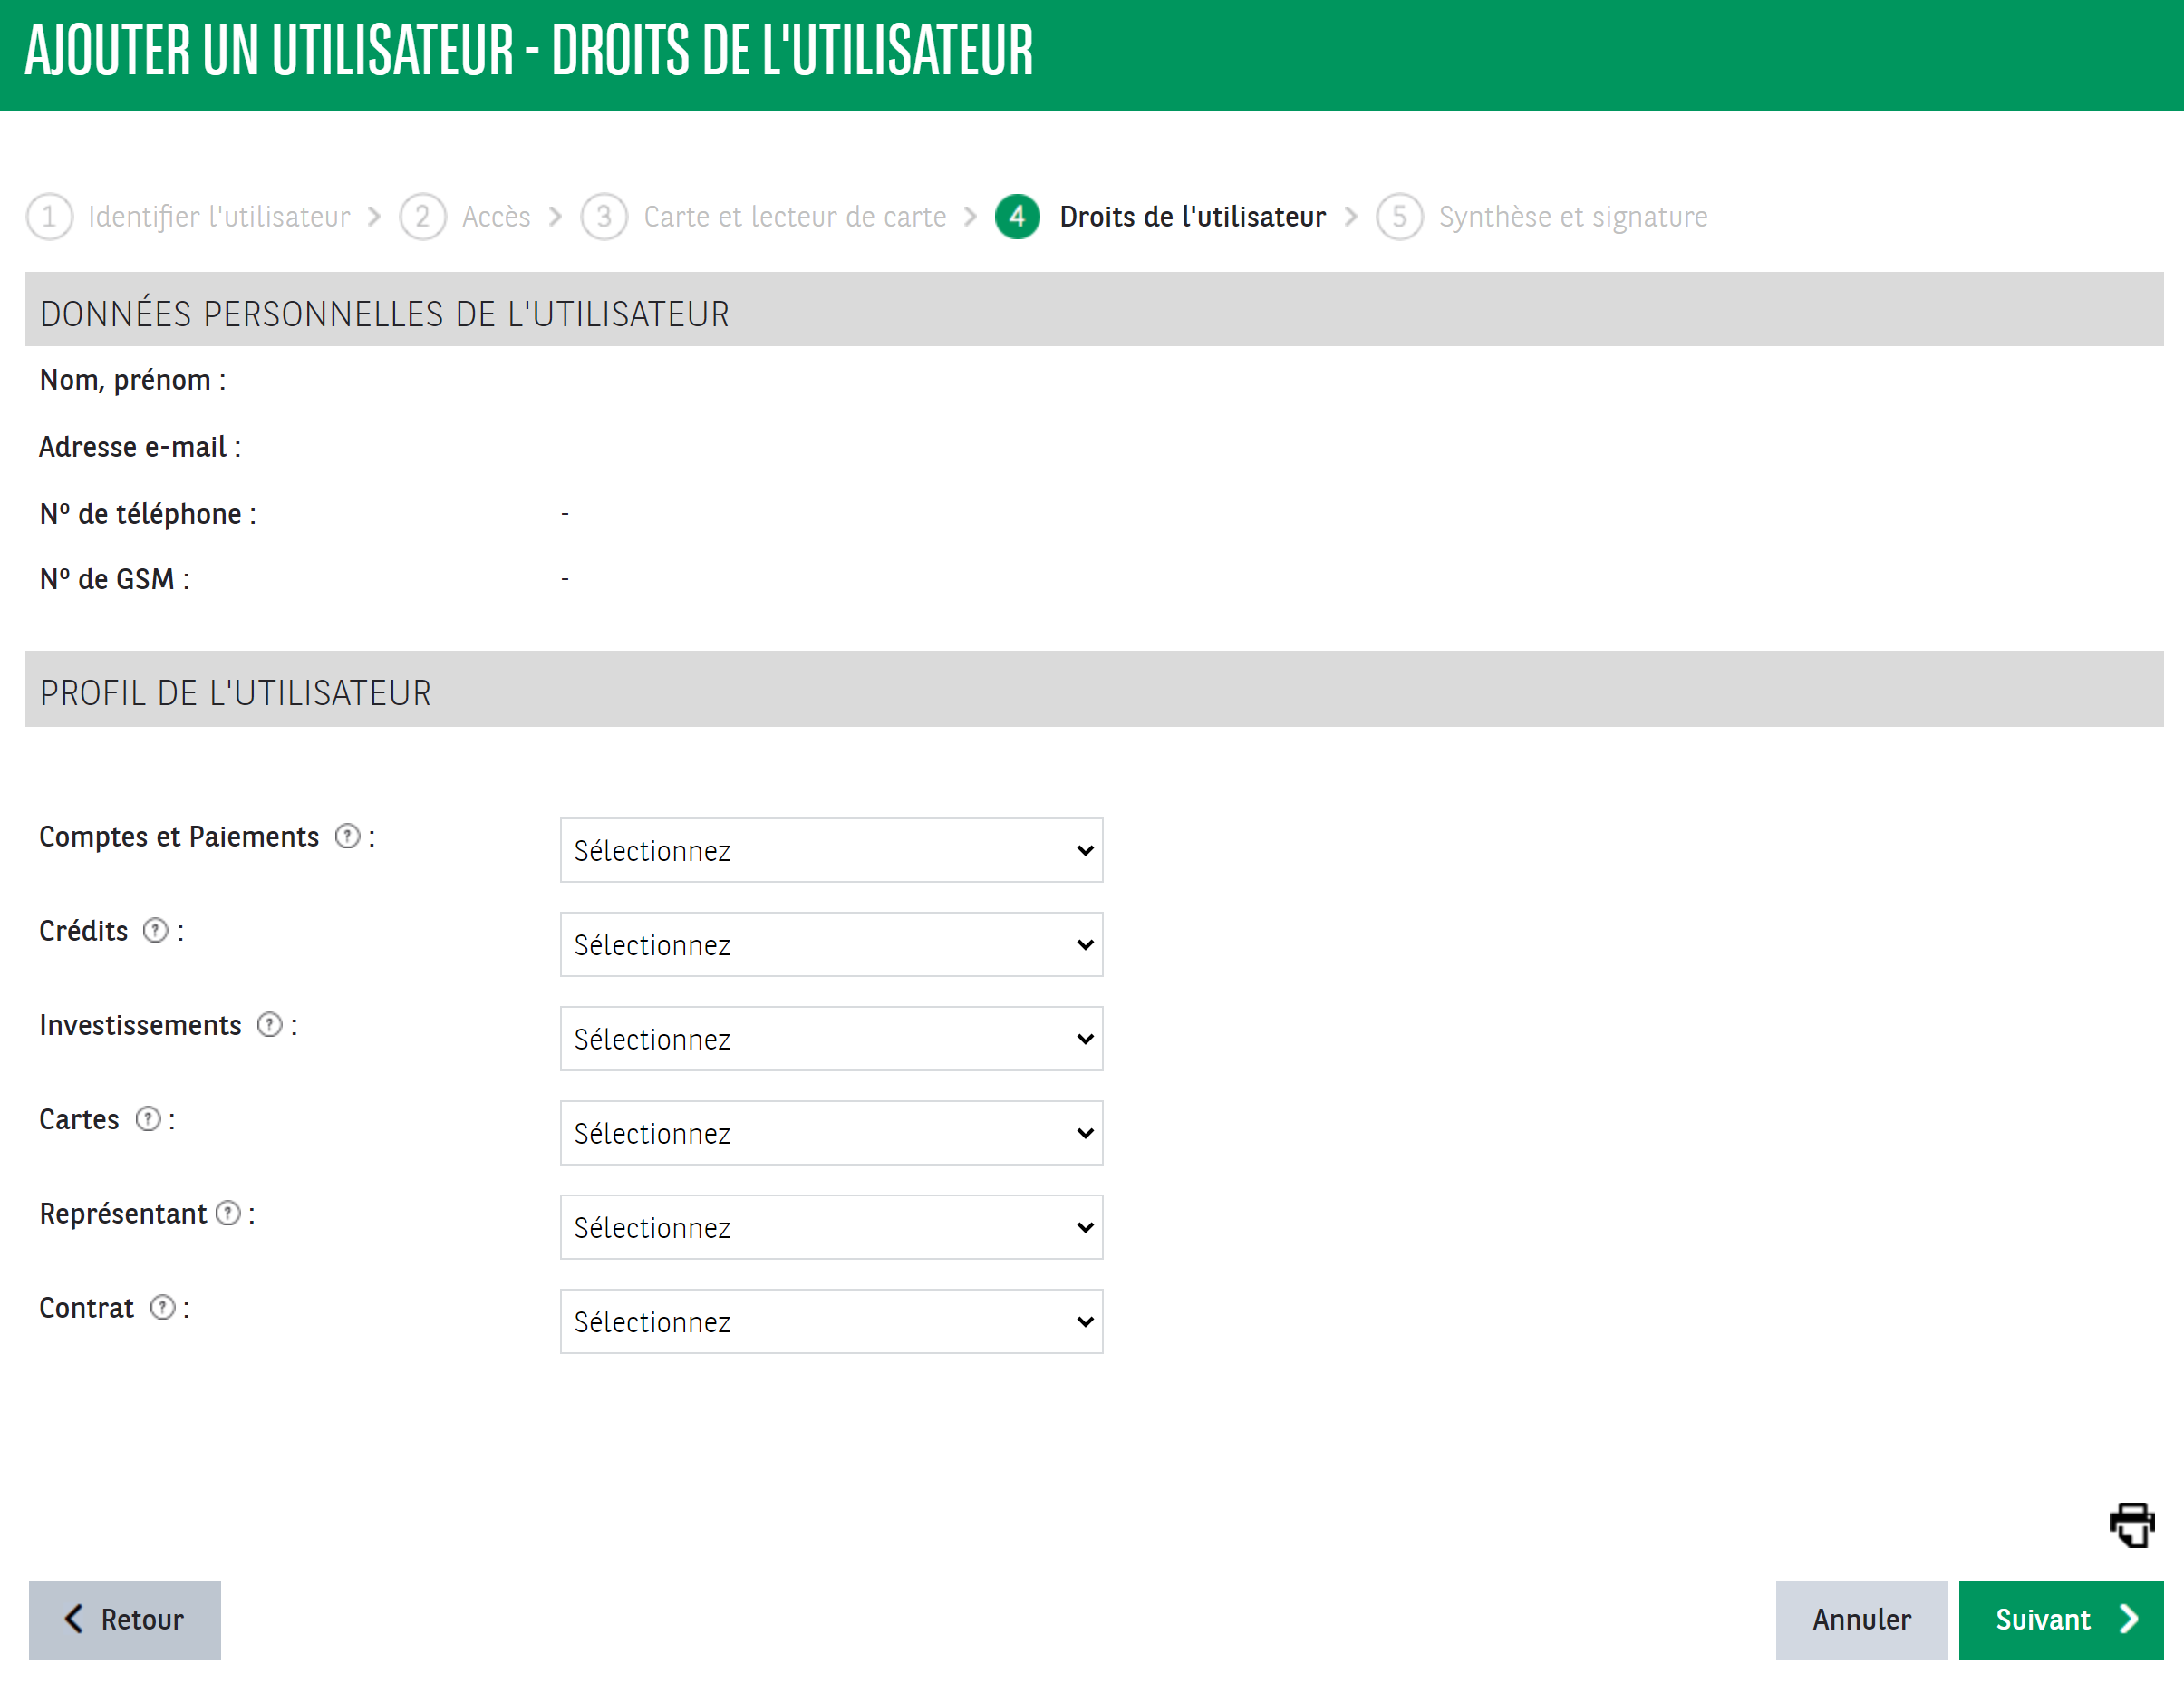Go to step Identifier l'utilisateur
This screenshot has width=2184, height=1693.
[x=218, y=216]
